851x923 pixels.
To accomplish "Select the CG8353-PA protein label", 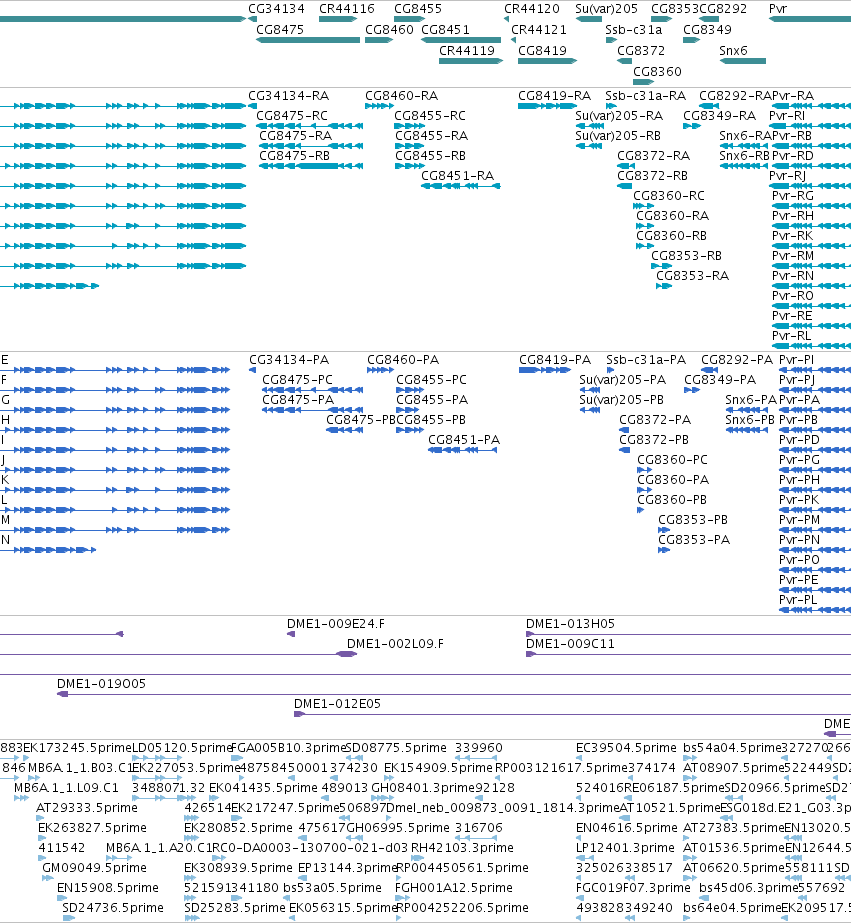I will click(694, 540).
